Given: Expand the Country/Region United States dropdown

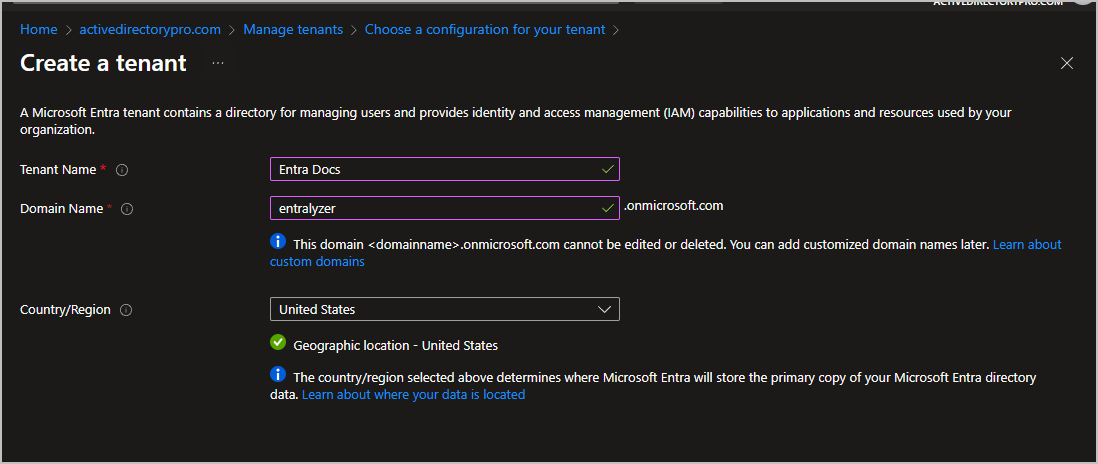Looking at the screenshot, I should click(444, 309).
